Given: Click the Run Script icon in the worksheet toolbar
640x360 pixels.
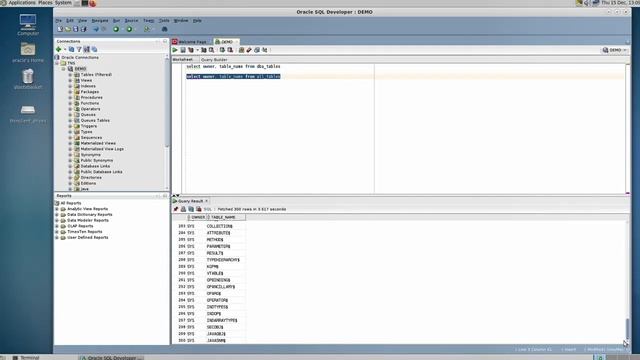Looking at the screenshot, I should [183, 50].
